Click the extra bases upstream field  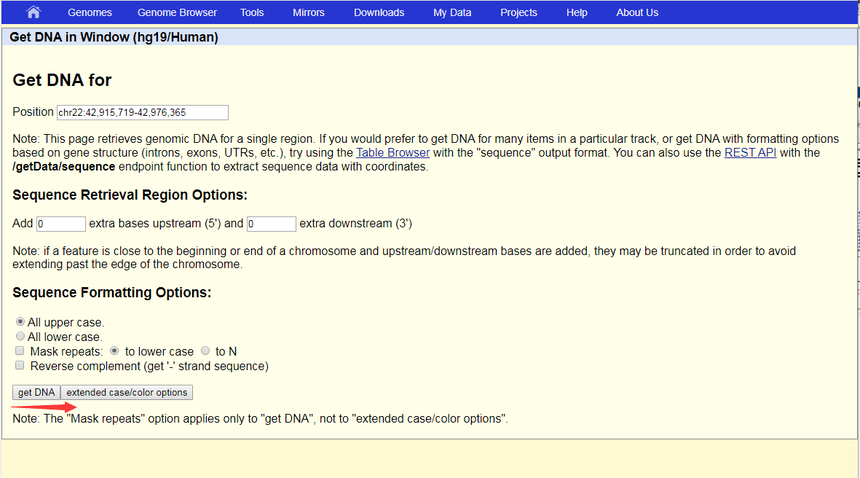[x=61, y=224]
